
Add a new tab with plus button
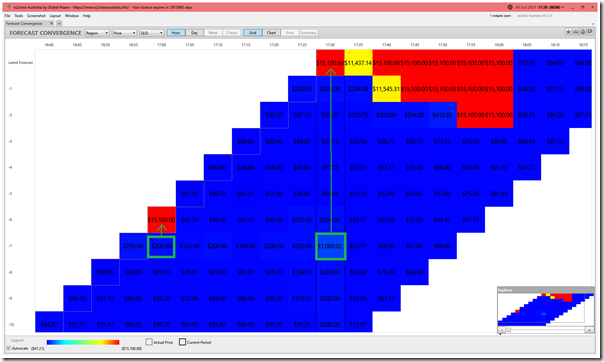(x=59, y=23)
